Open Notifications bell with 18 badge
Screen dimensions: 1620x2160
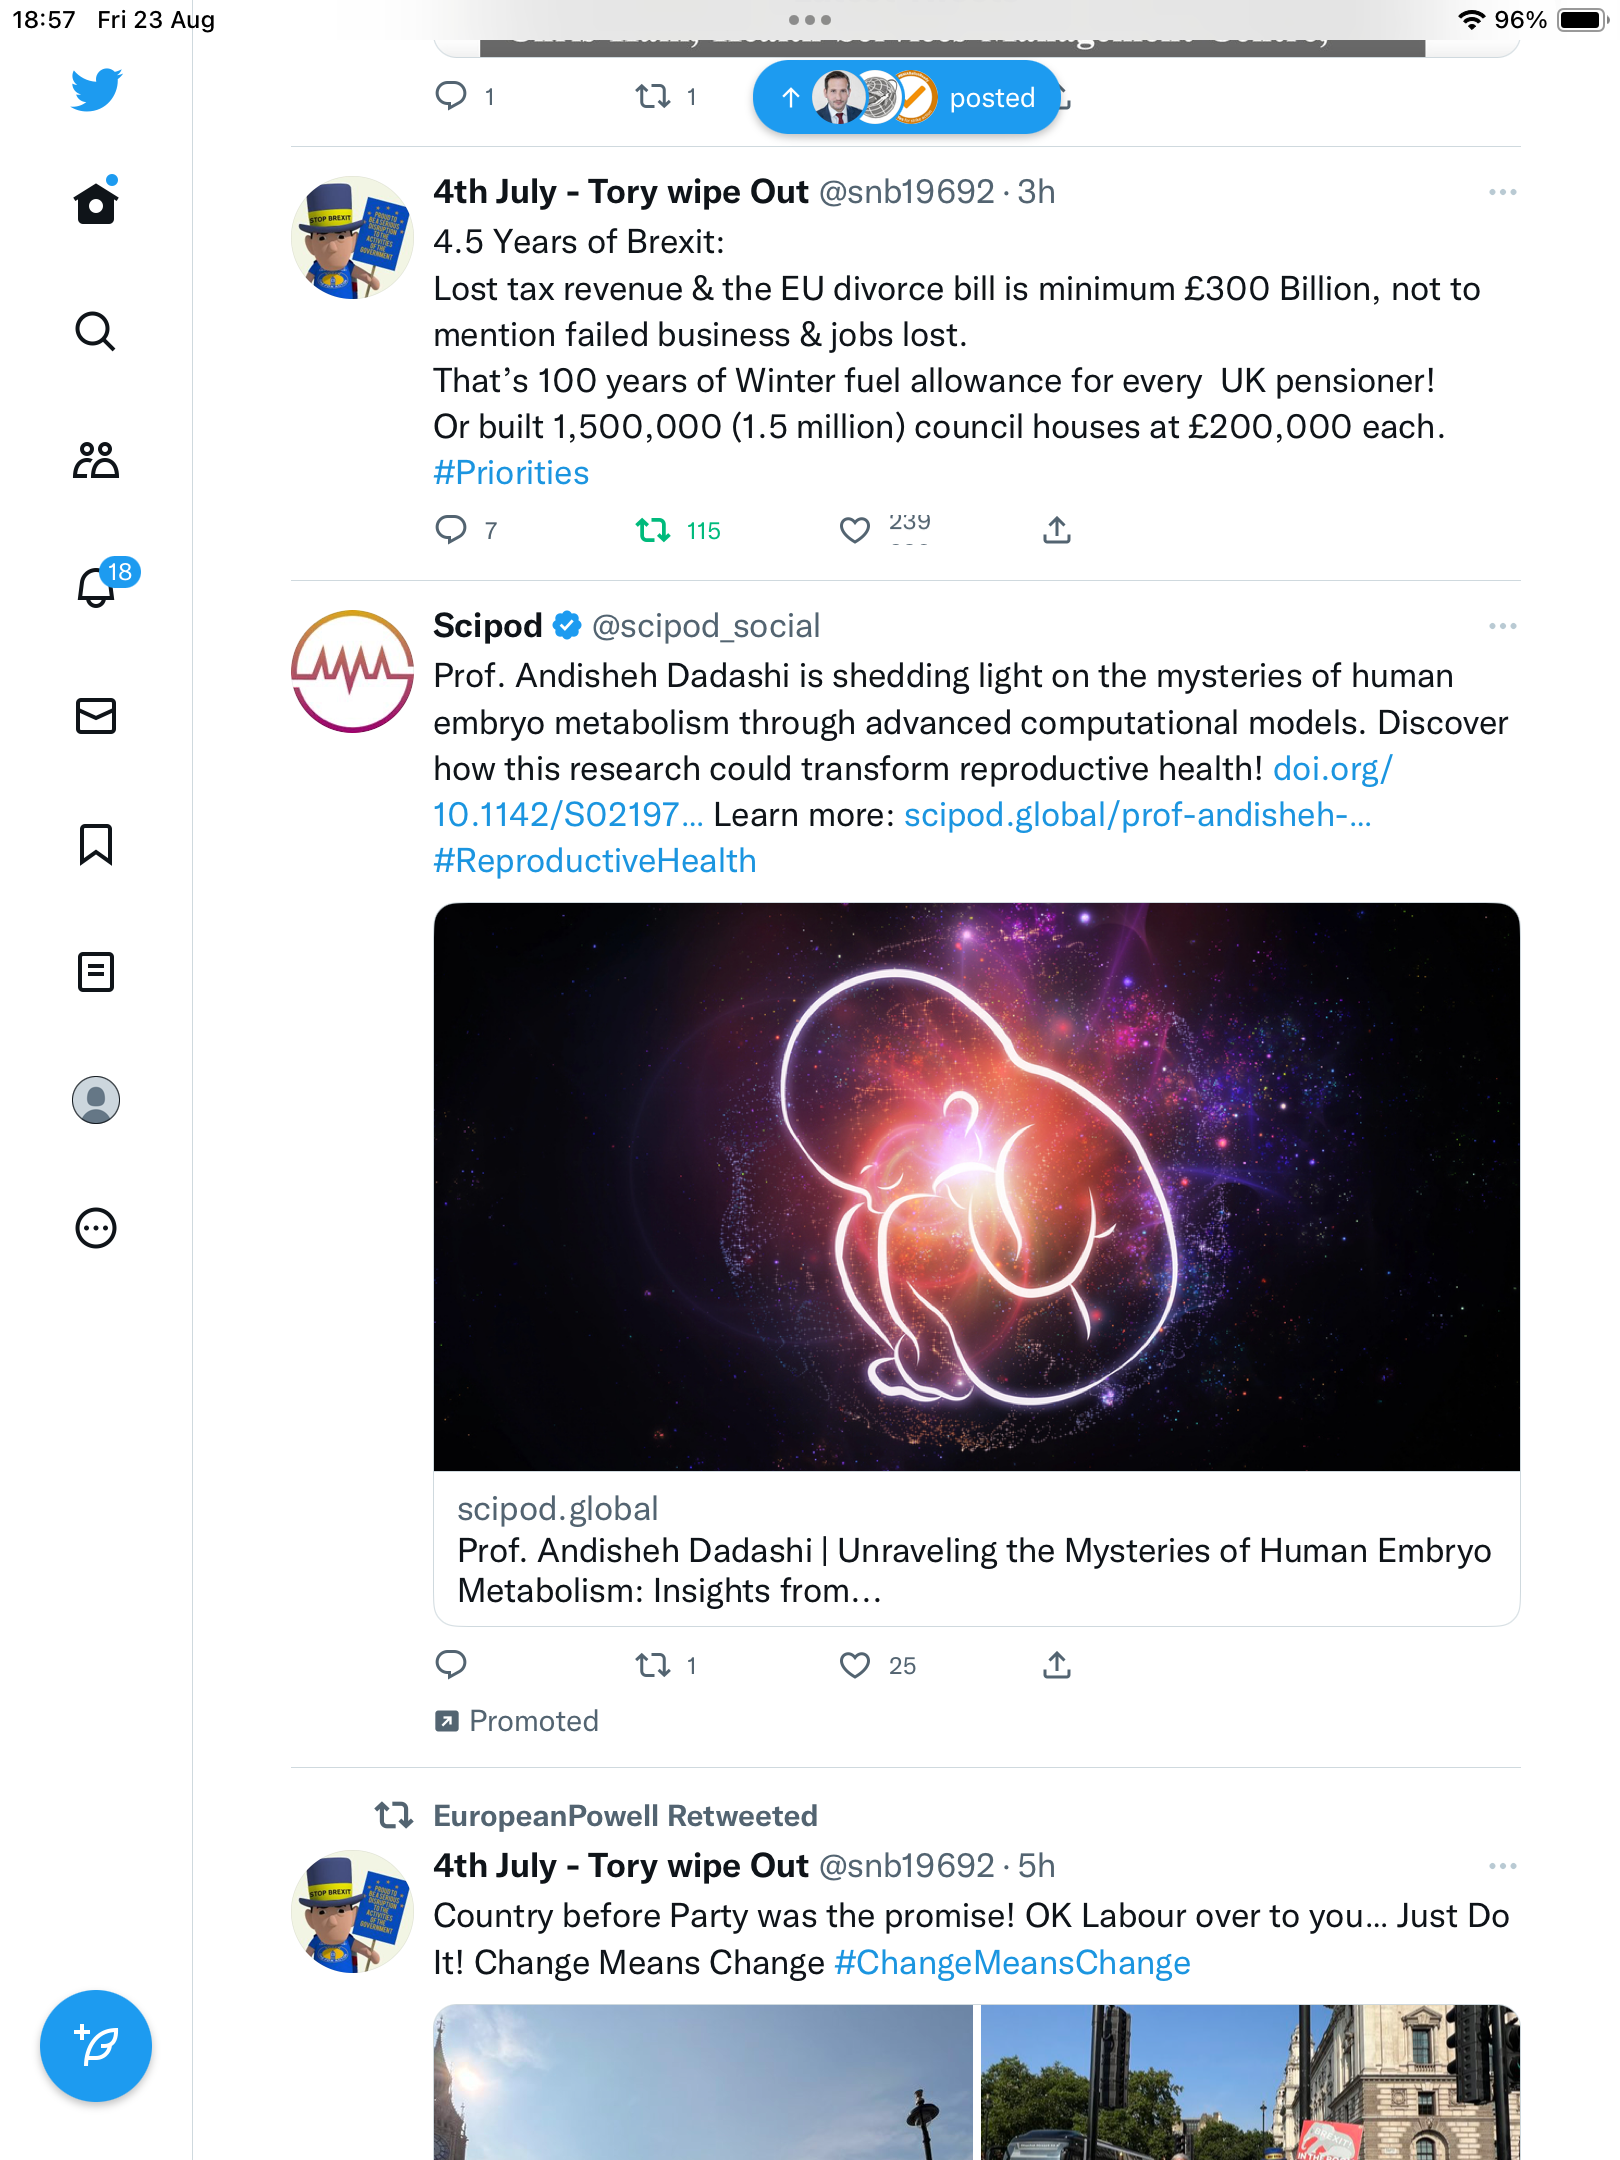[97, 586]
